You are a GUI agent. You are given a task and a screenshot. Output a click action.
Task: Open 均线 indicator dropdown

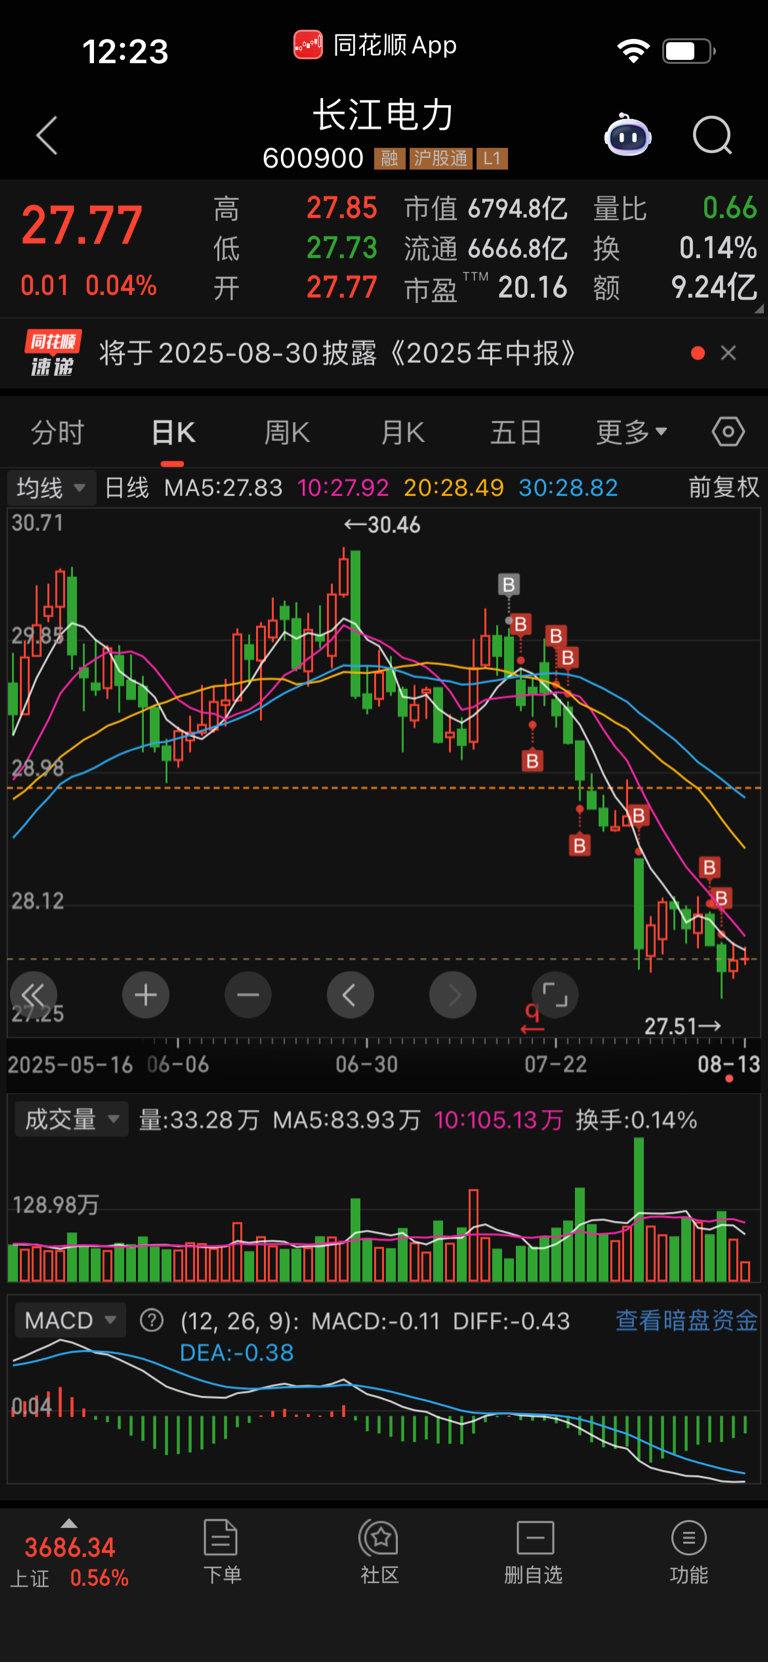click(x=52, y=488)
